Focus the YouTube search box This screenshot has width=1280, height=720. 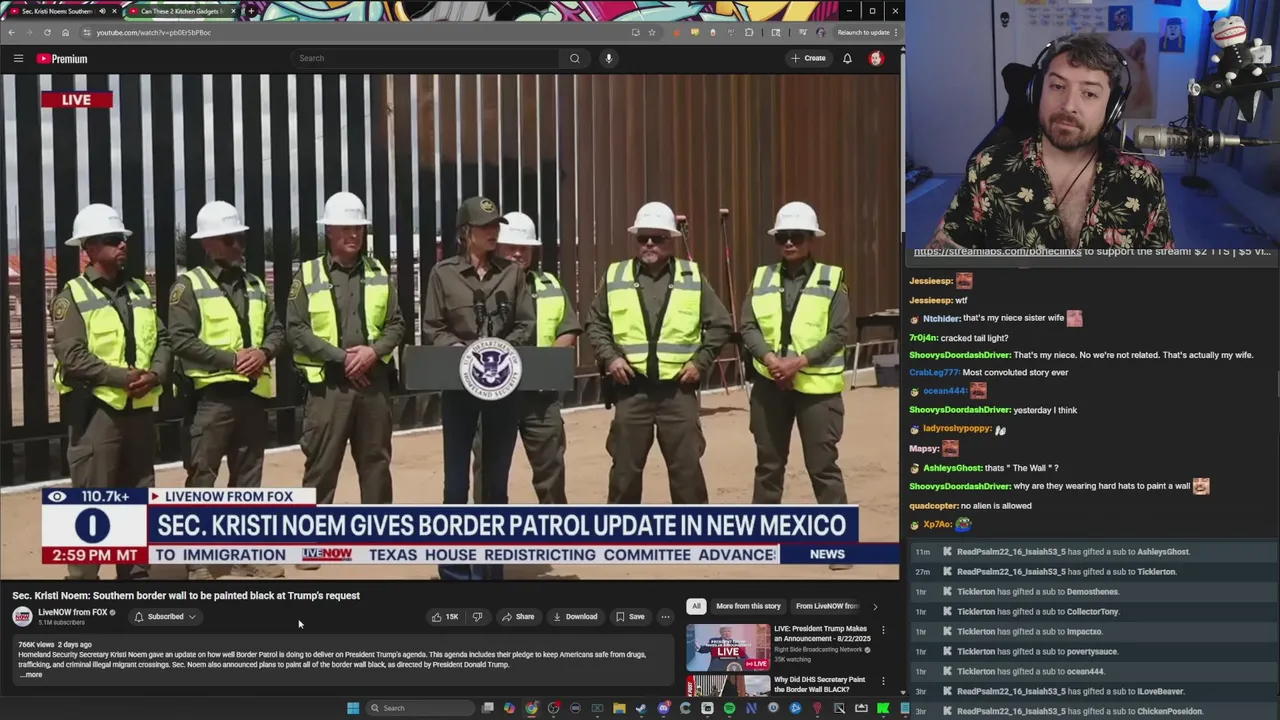[x=425, y=58]
